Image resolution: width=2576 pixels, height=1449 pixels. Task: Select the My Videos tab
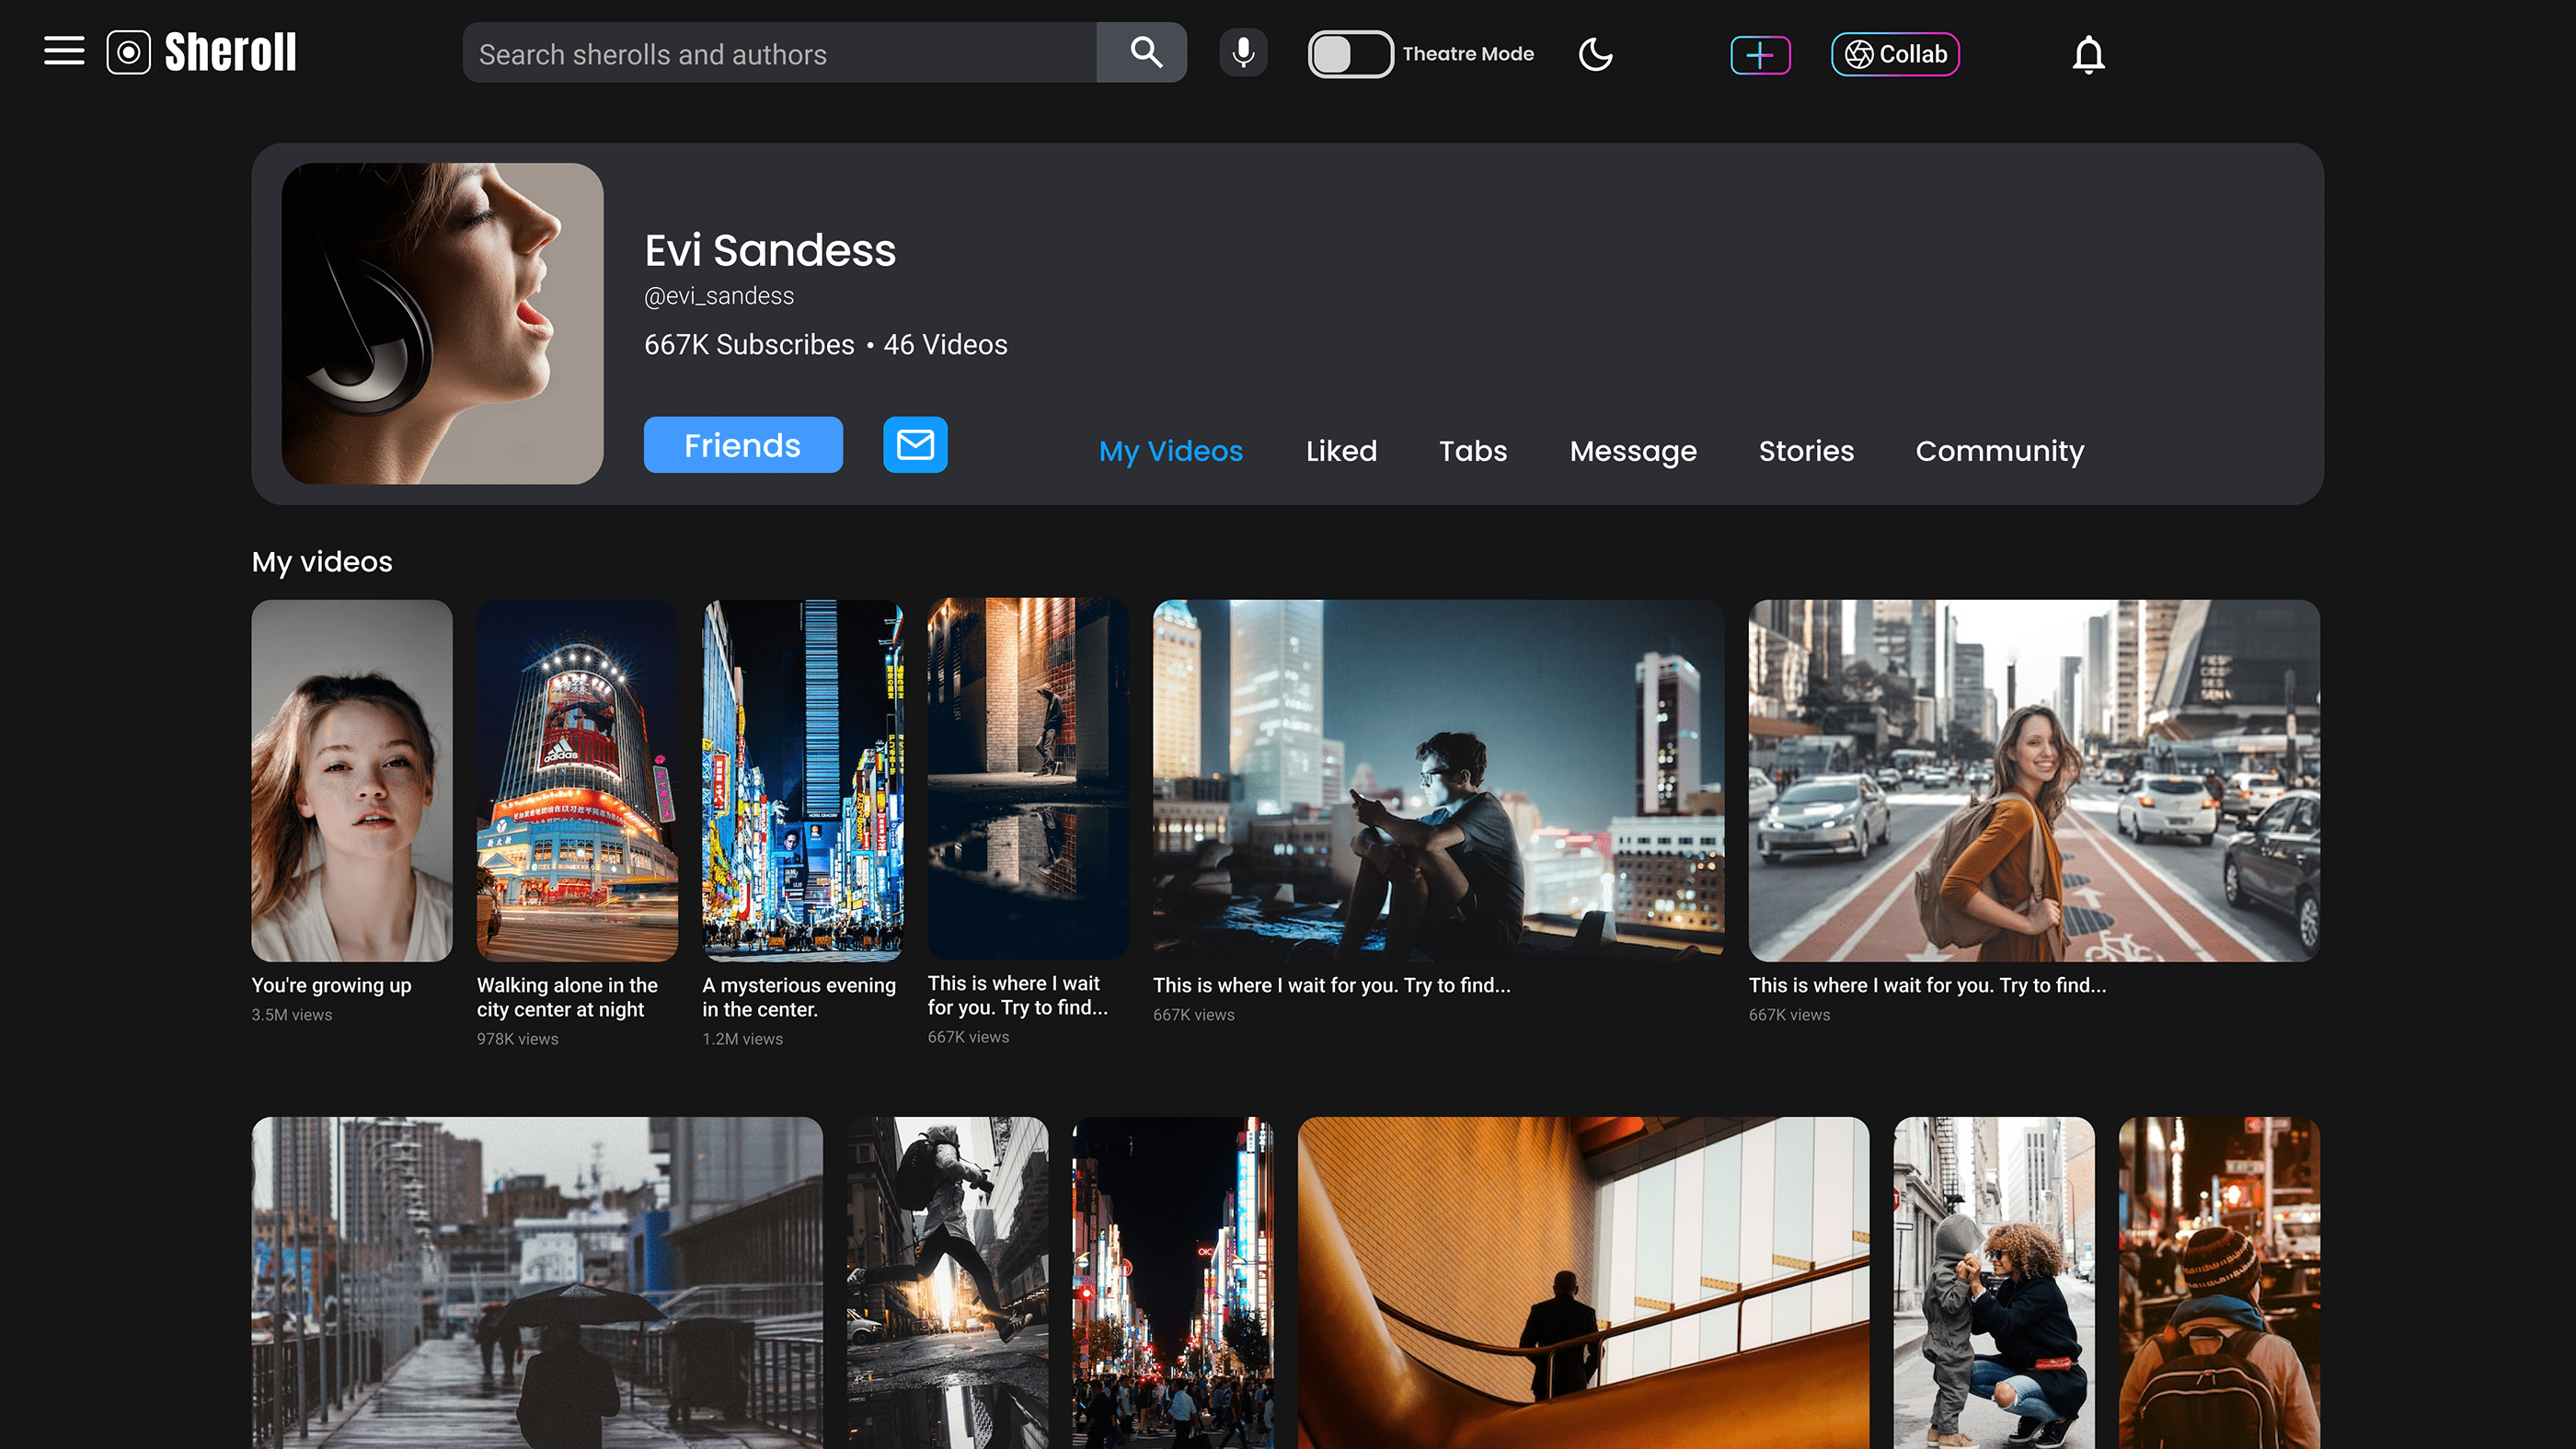pyautogui.click(x=1171, y=451)
